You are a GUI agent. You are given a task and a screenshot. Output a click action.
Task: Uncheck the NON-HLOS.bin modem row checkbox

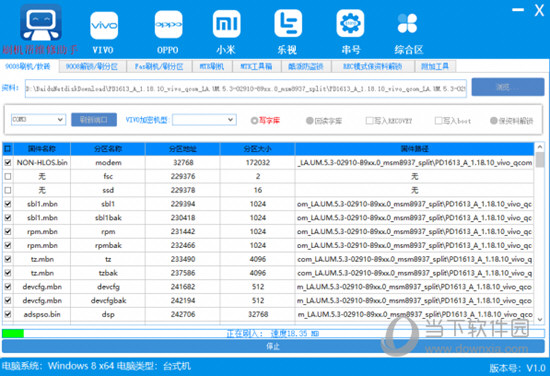coord(8,162)
